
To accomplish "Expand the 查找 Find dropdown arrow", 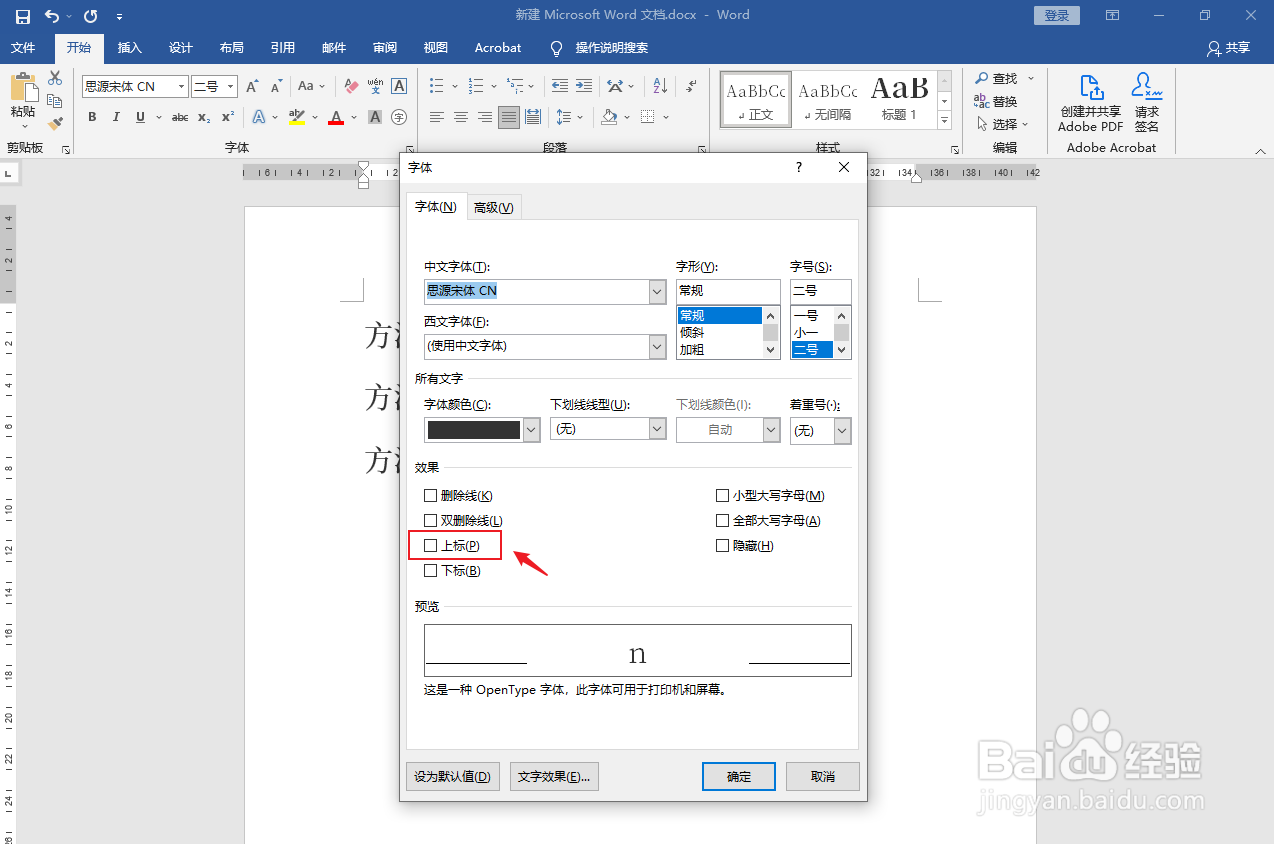I will [1031, 78].
